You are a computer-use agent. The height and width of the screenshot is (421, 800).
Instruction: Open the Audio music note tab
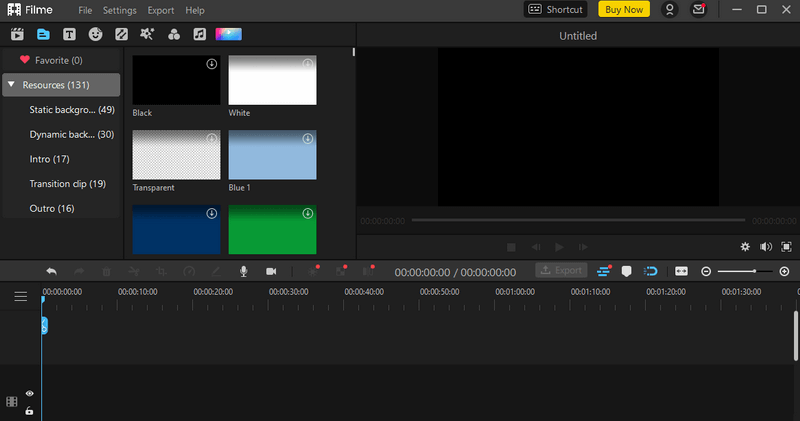coord(199,34)
